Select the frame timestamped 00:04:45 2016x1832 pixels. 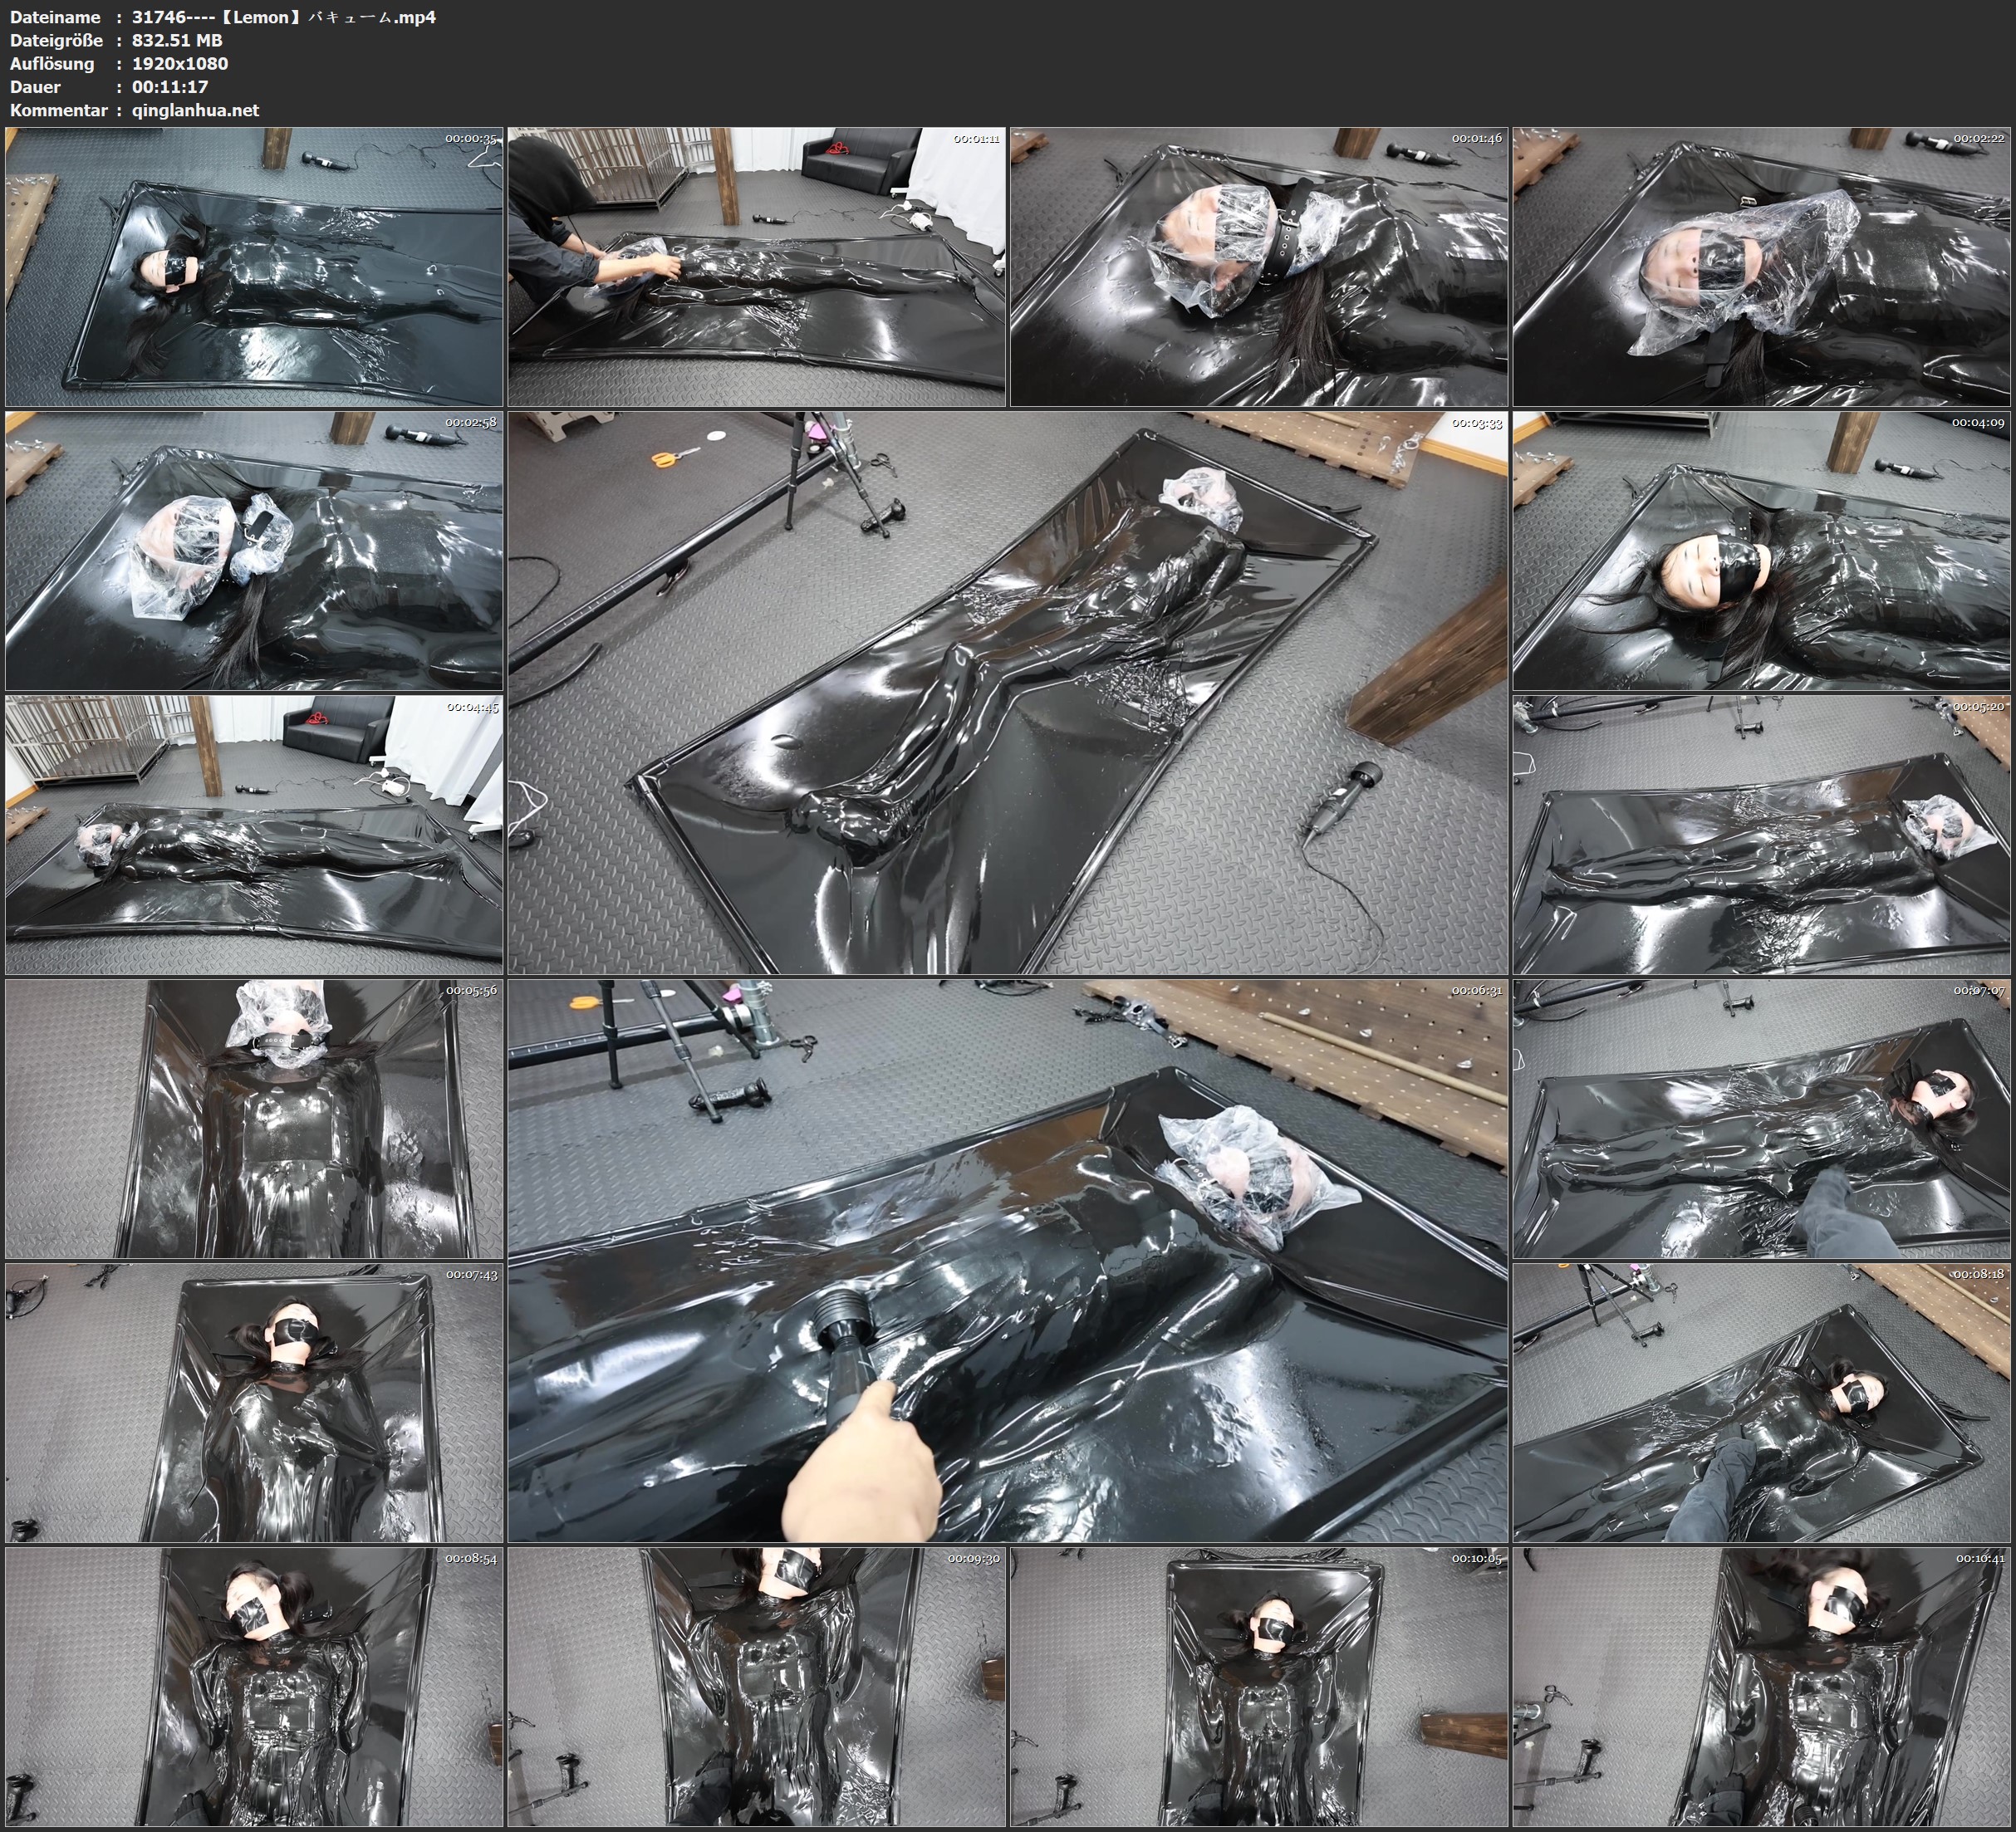[254, 834]
